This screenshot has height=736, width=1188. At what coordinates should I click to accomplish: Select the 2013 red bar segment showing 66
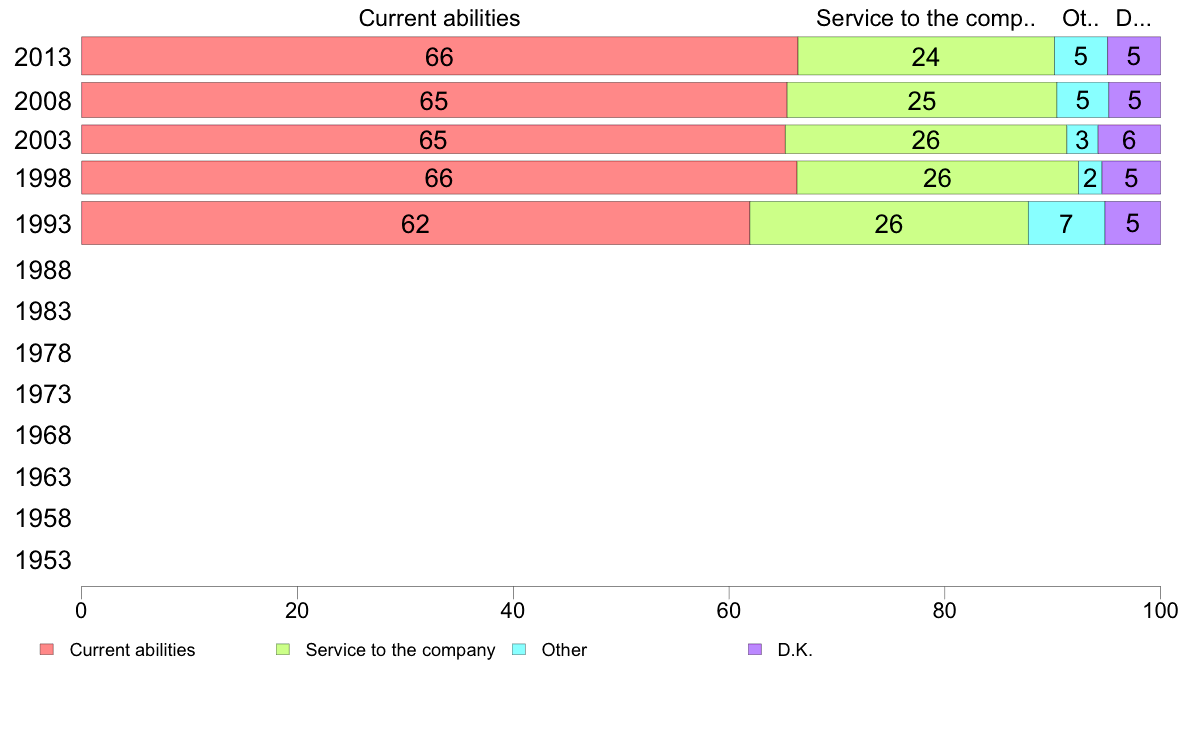tap(439, 56)
